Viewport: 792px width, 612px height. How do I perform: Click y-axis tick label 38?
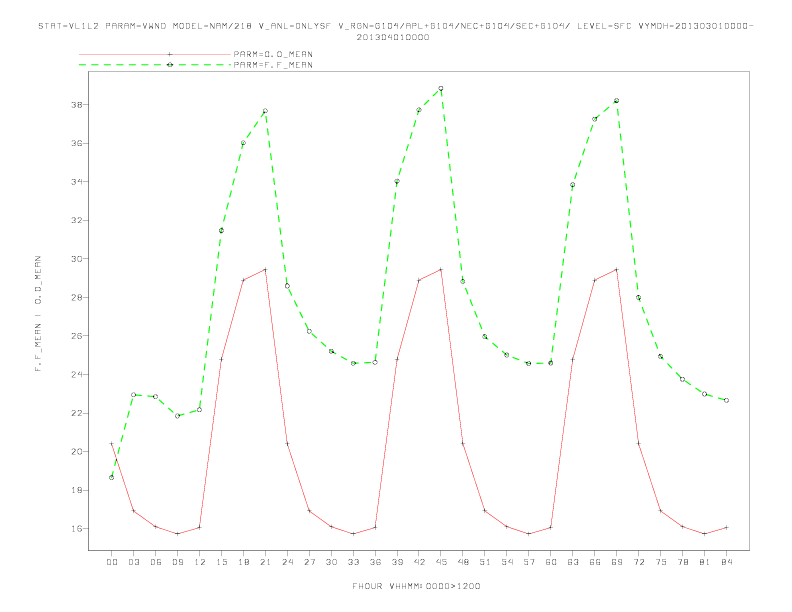(x=77, y=105)
